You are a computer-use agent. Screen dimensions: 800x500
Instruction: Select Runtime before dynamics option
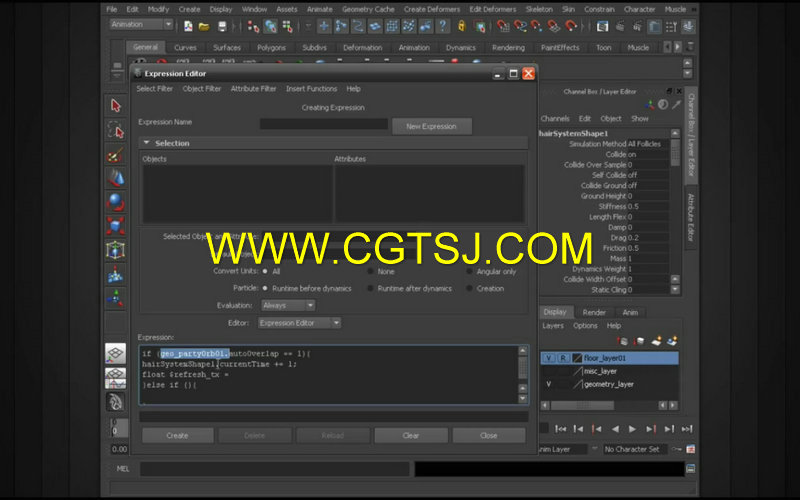click(x=265, y=288)
